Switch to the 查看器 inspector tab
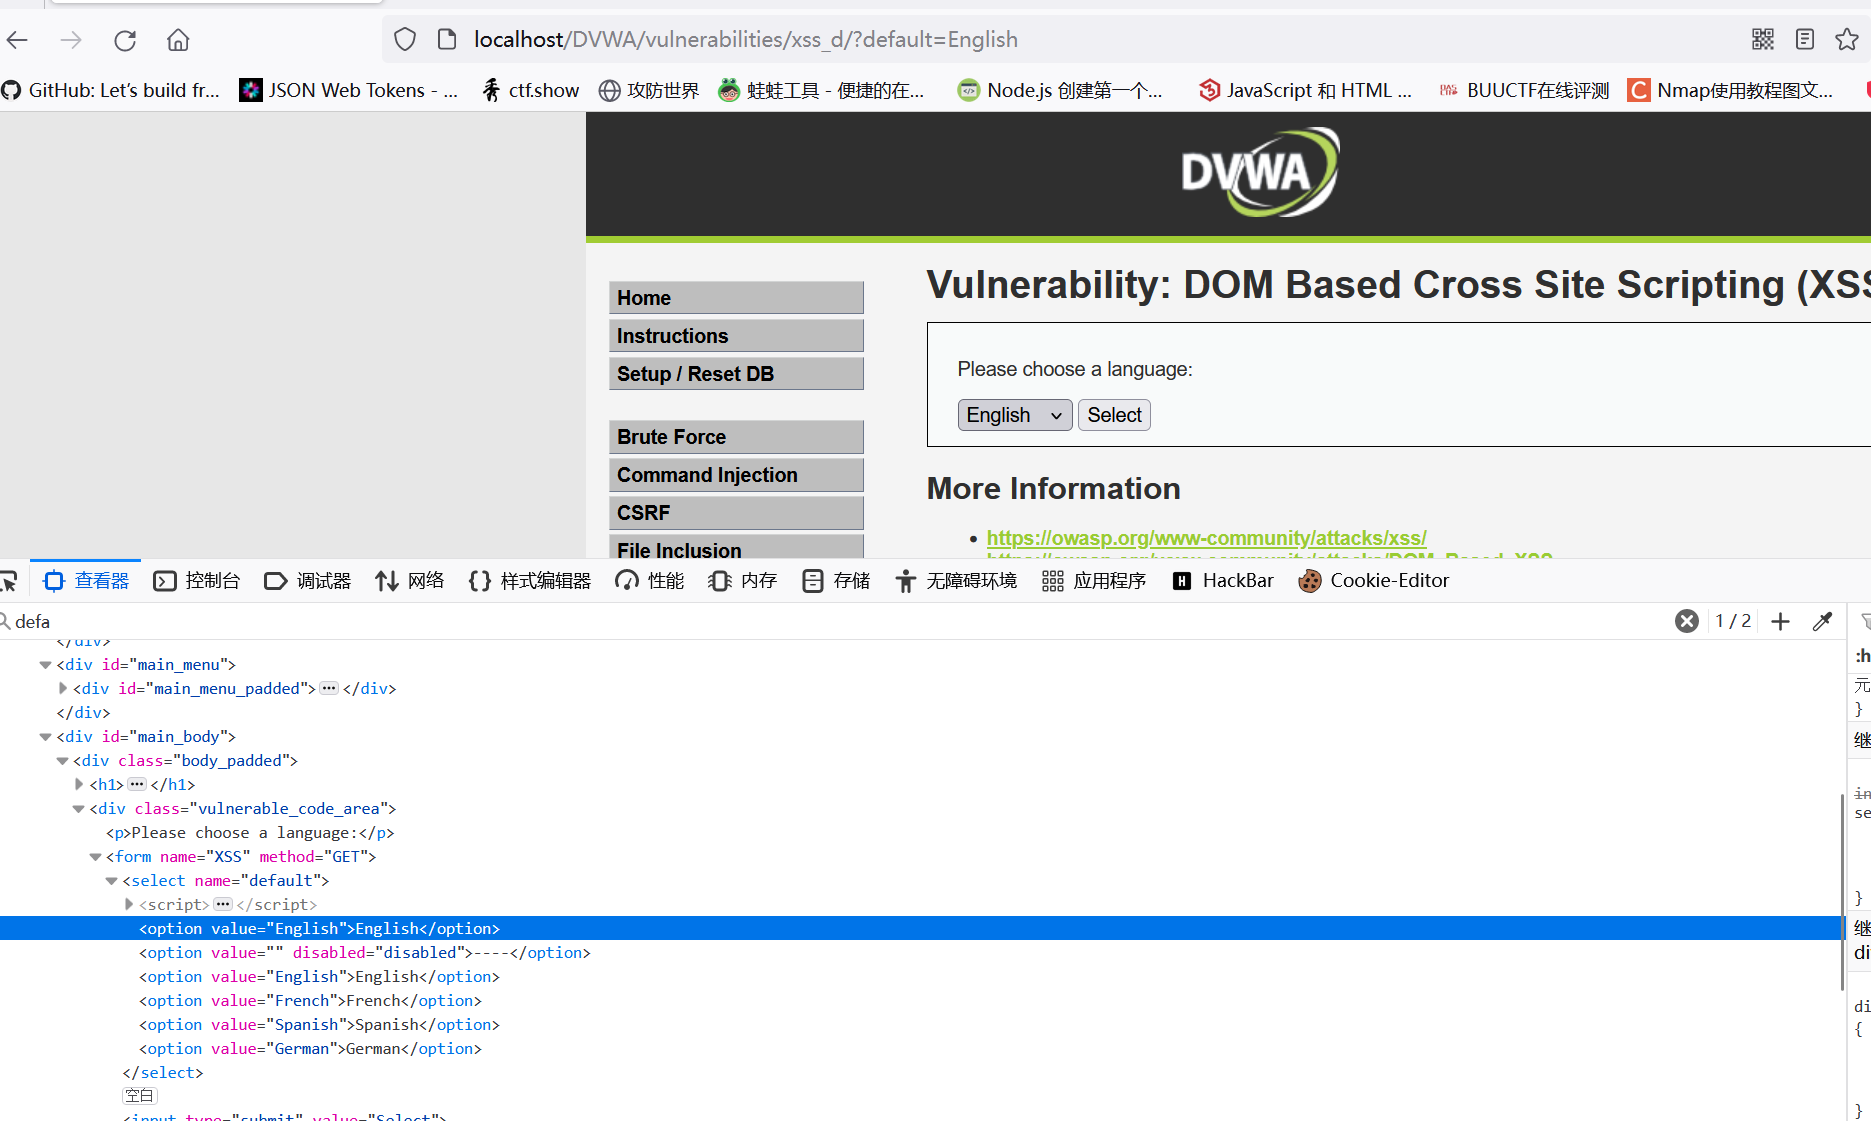The height and width of the screenshot is (1121, 1871). 86,581
